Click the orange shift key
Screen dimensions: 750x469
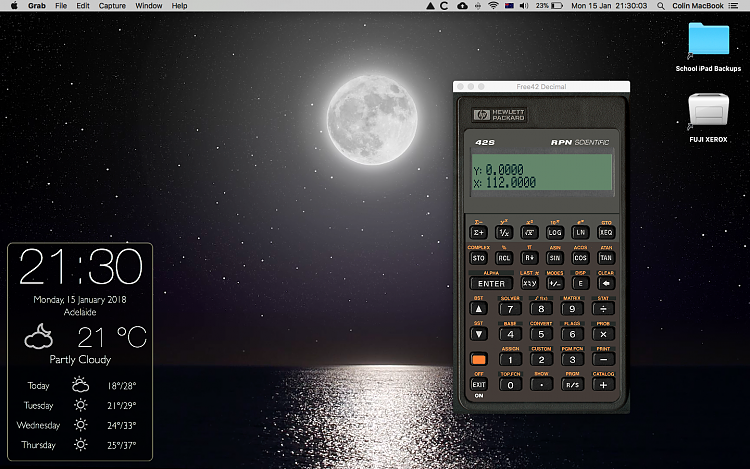[478, 360]
